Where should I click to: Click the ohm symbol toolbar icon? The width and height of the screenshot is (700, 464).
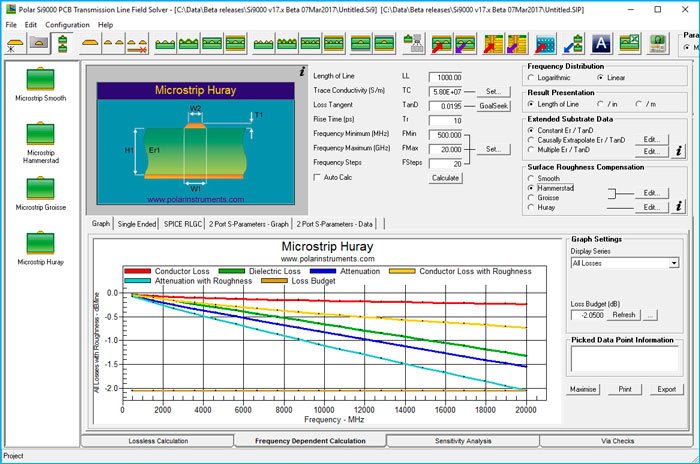(658, 44)
